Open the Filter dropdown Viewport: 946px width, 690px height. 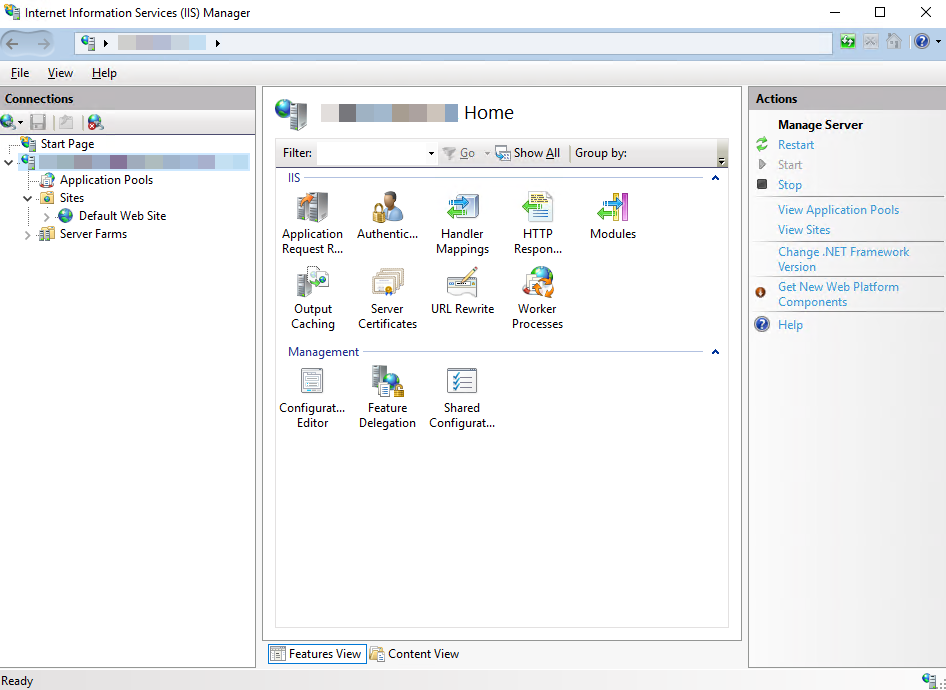click(x=430, y=153)
